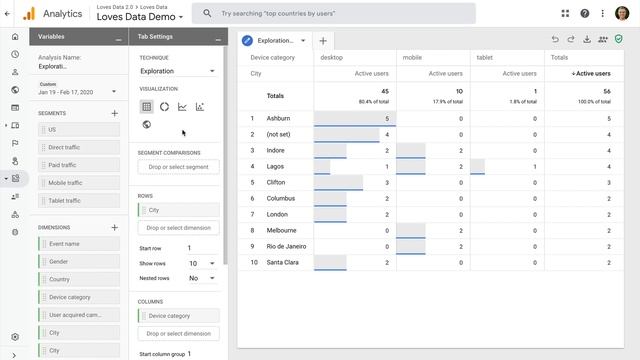Expand the sidebar with bottom chevron
This screenshot has height=360, width=640.
14,356
